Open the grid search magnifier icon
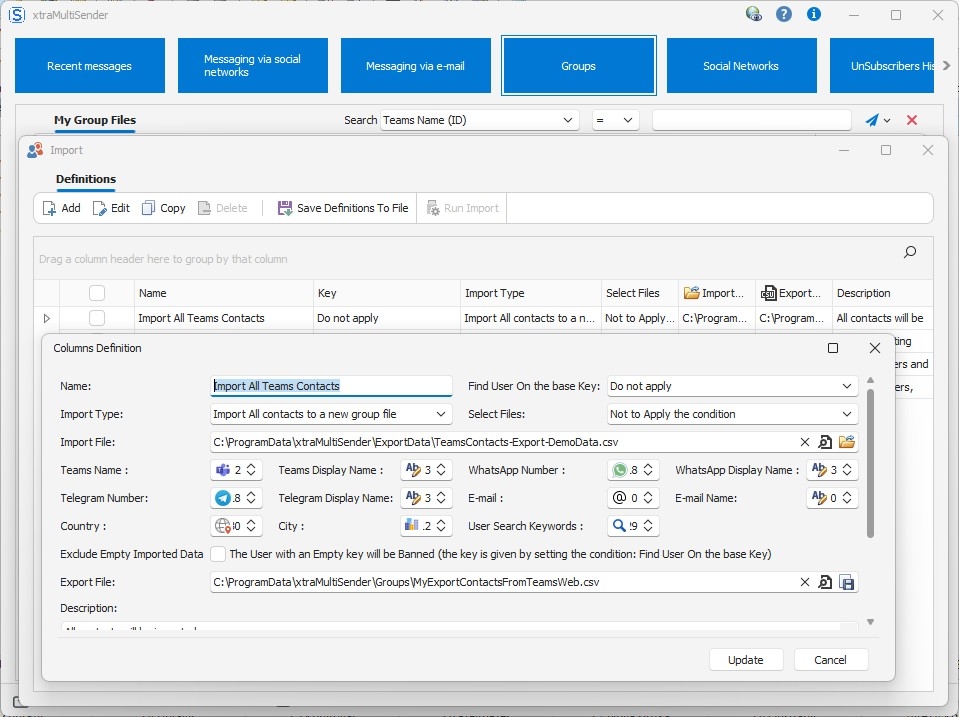Image resolution: width=959 pixels, height=717 pixels. [x=910, y=252]
